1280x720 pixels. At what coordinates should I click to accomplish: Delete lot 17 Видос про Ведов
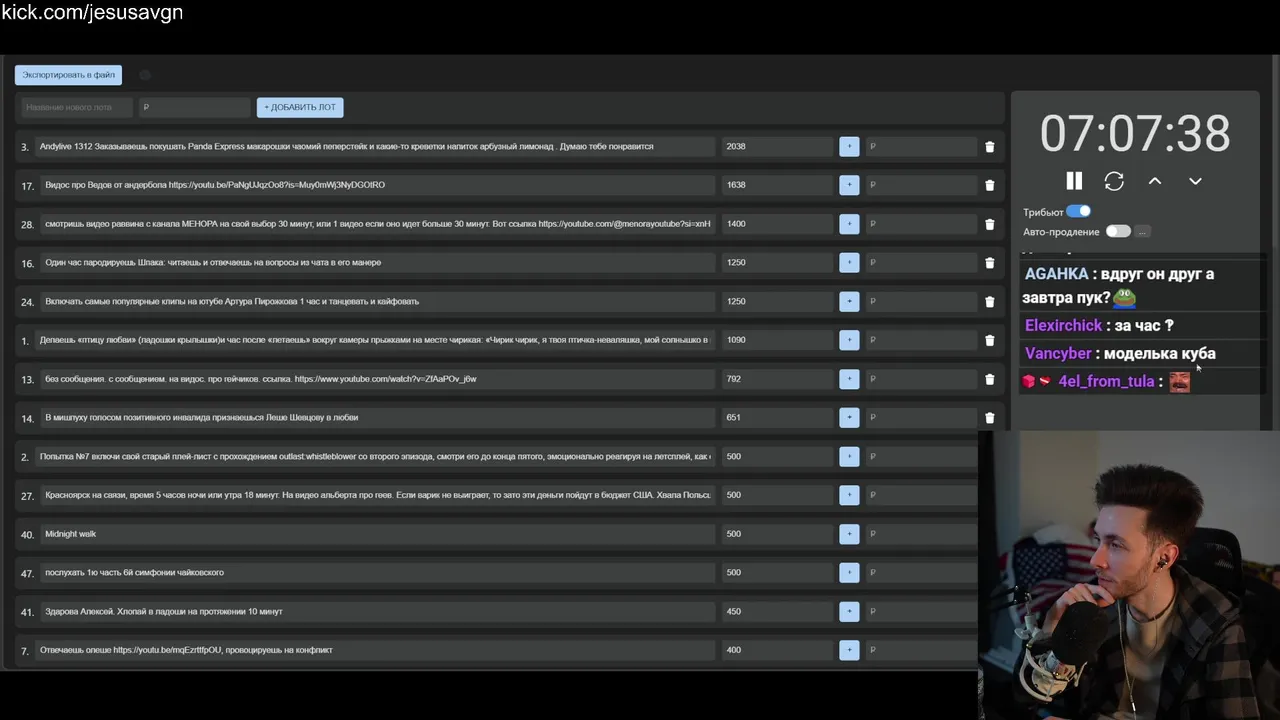[990, 185]
